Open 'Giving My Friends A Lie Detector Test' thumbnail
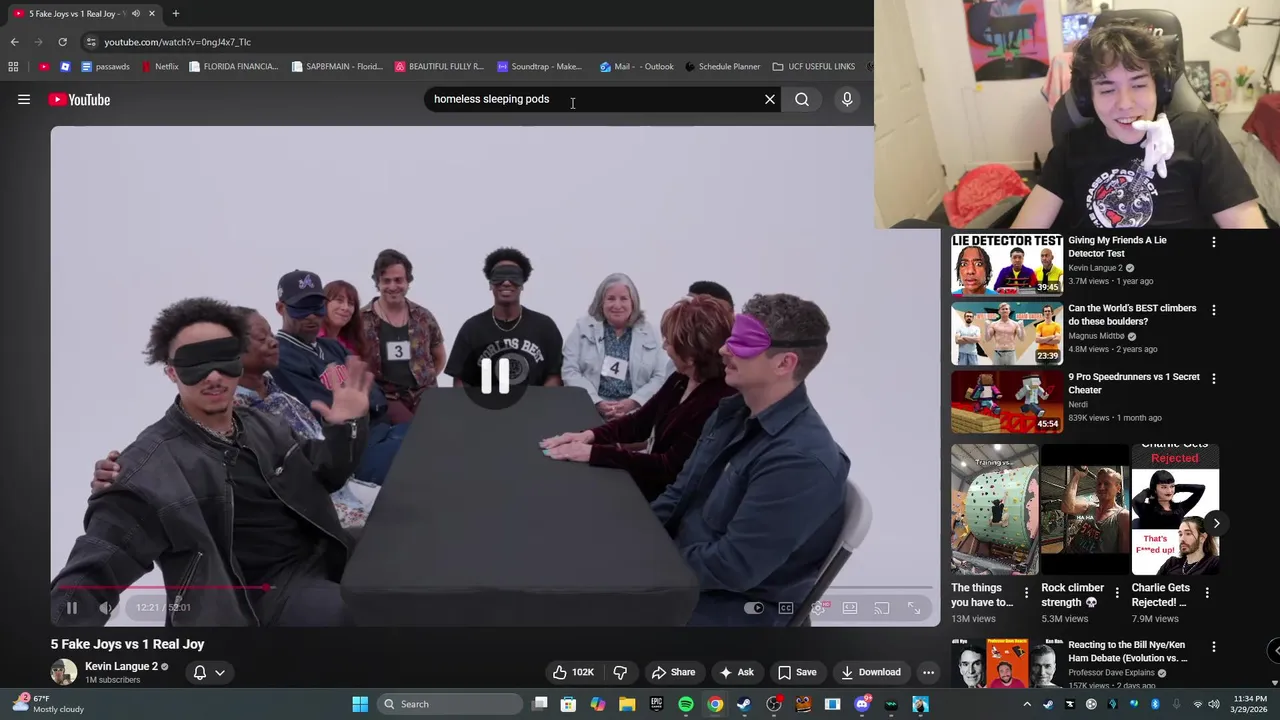This screenshot has width=1280, height=720. coord(1007,265)
